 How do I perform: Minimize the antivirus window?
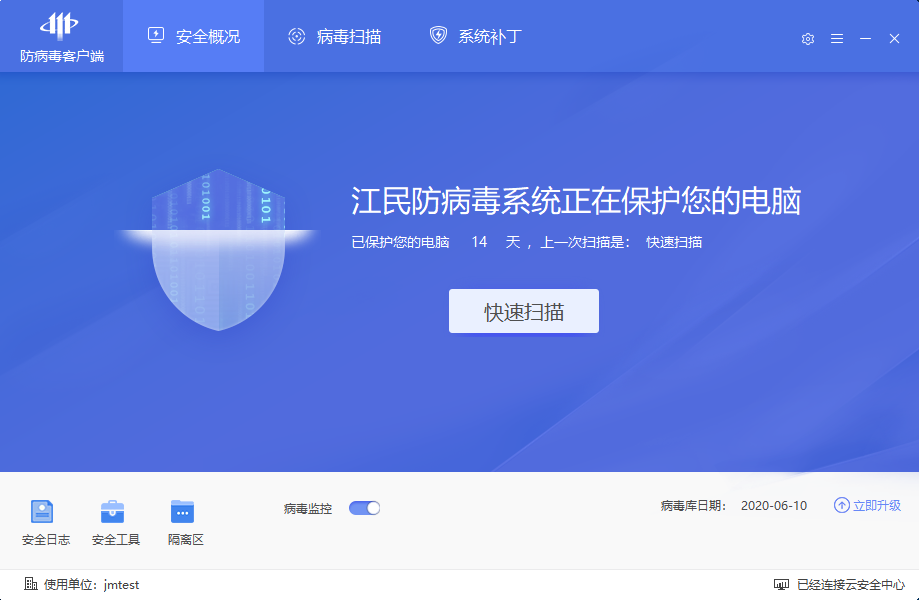point(865,39)
